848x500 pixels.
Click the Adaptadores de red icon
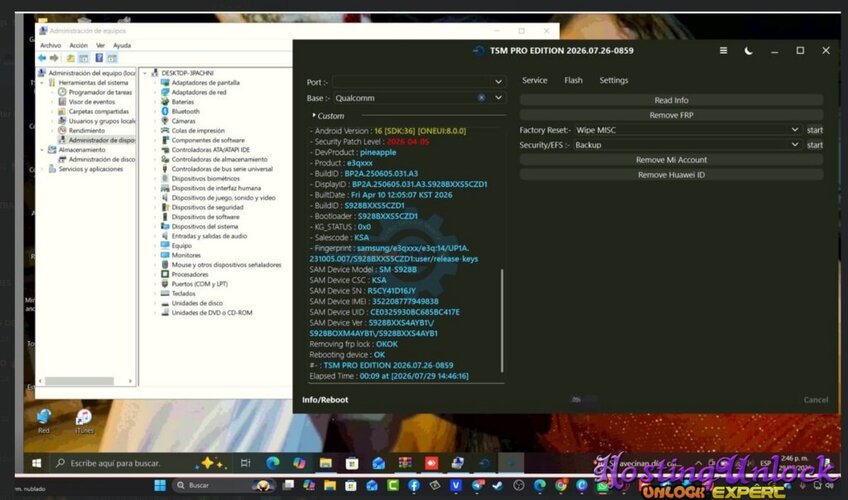[165, 92]
